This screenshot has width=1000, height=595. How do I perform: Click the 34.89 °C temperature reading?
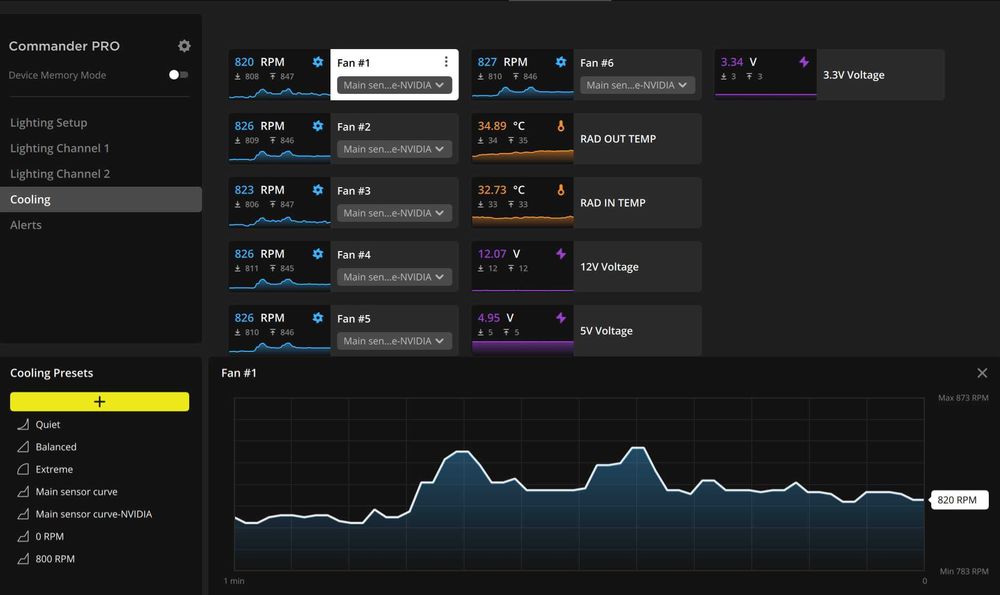point(501,126)
